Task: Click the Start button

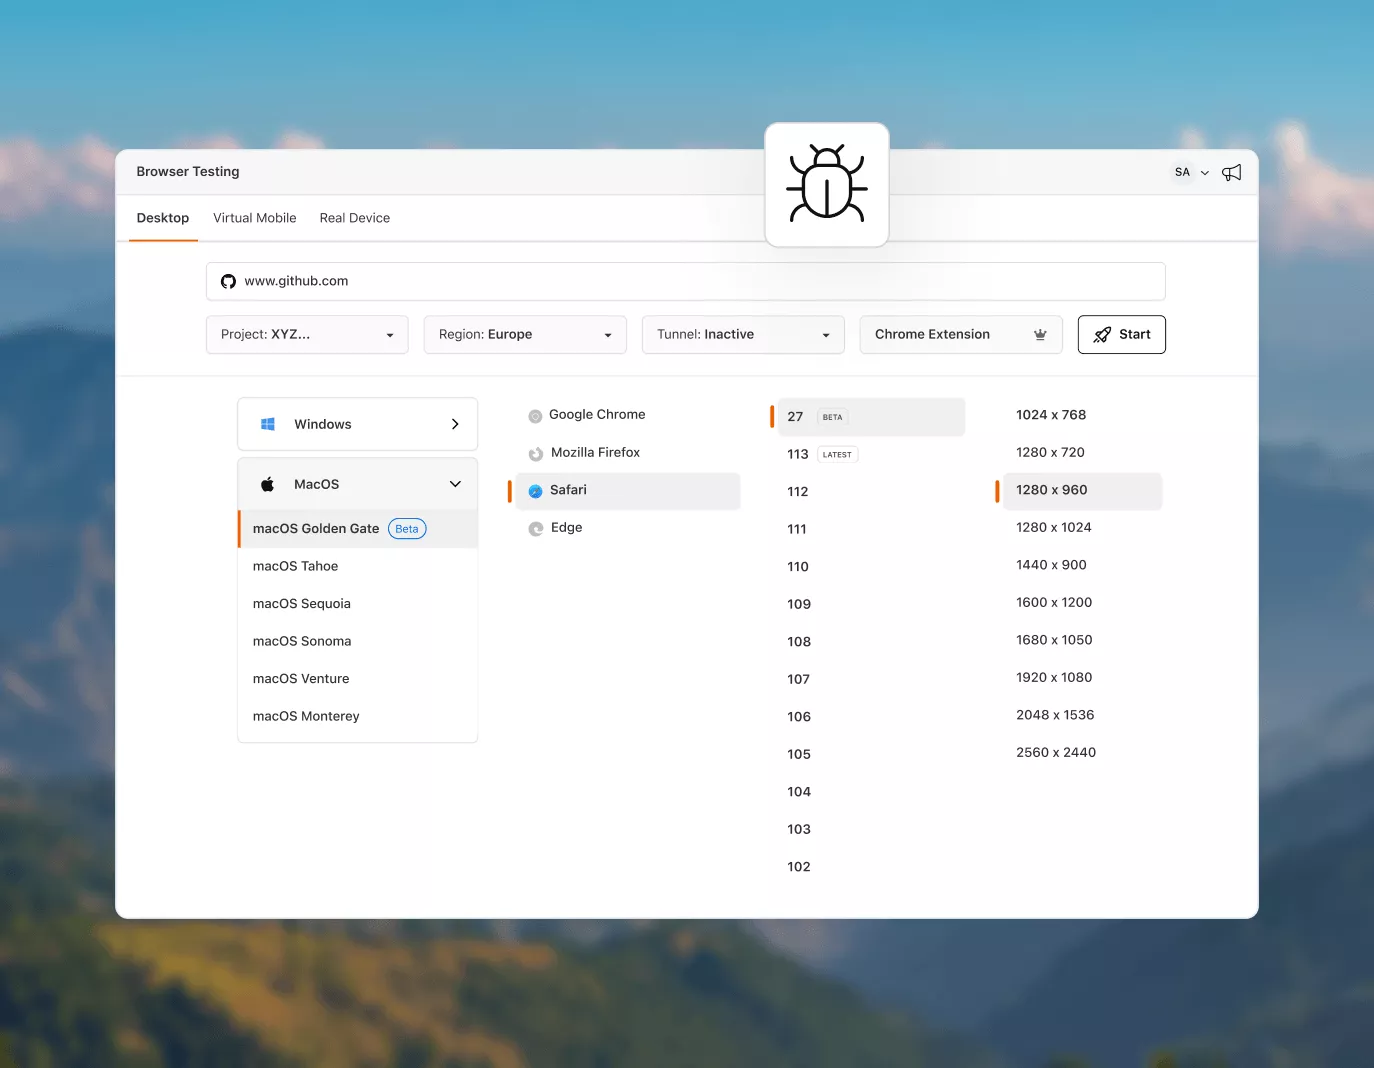Action: 1122,335
